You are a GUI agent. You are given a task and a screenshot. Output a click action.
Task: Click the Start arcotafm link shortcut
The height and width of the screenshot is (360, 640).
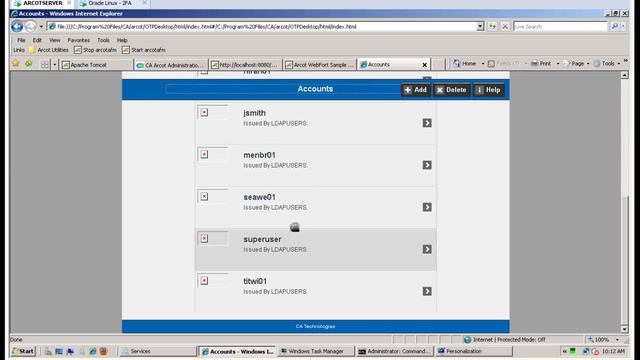144,50
